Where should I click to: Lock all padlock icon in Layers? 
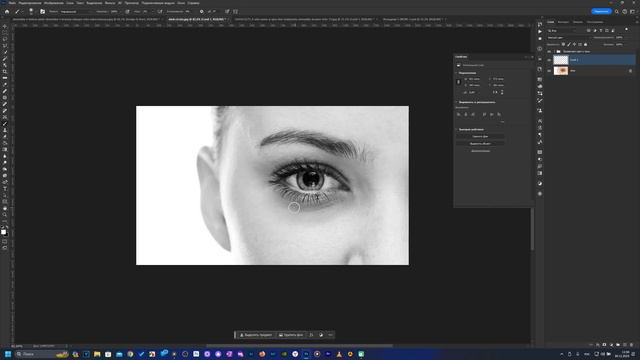point(585,44)
